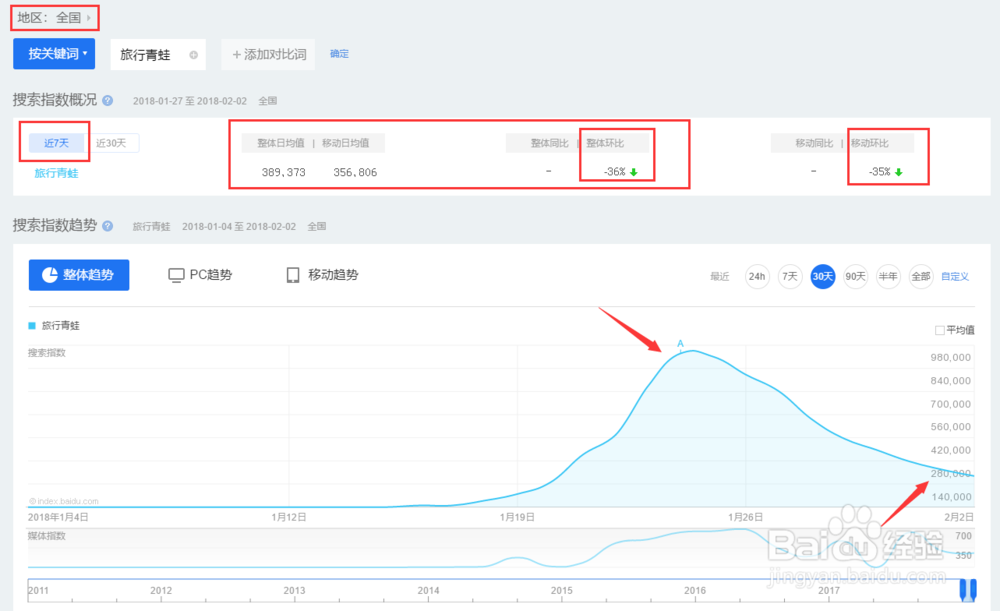Switch to the PC趋势 tab

200,275
